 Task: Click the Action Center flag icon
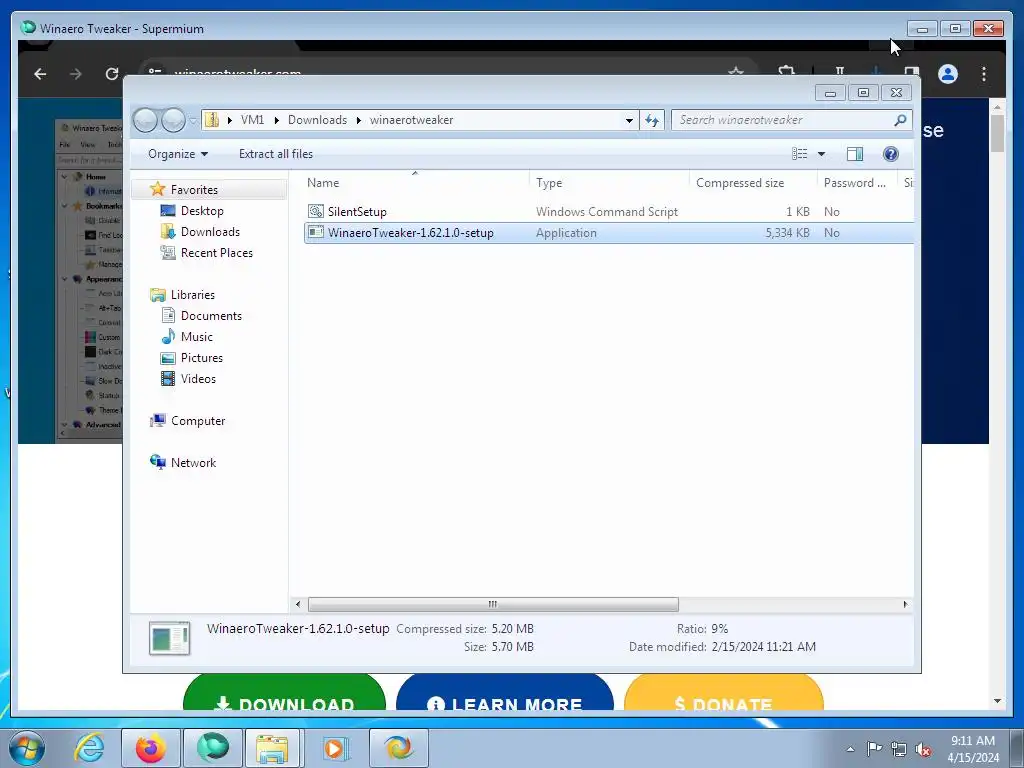[874, 748]
